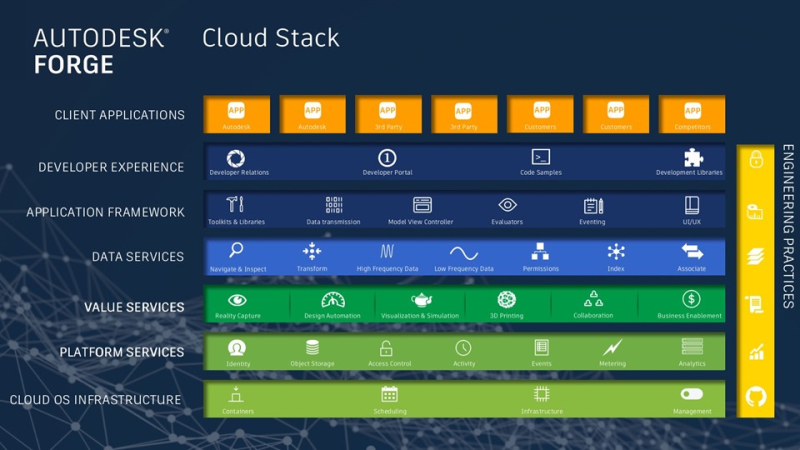Image resolution: width=800 pixels, height=450 pixels.
Task: Click the stacked layers icon in yellow column
Action: click(756, 256)
